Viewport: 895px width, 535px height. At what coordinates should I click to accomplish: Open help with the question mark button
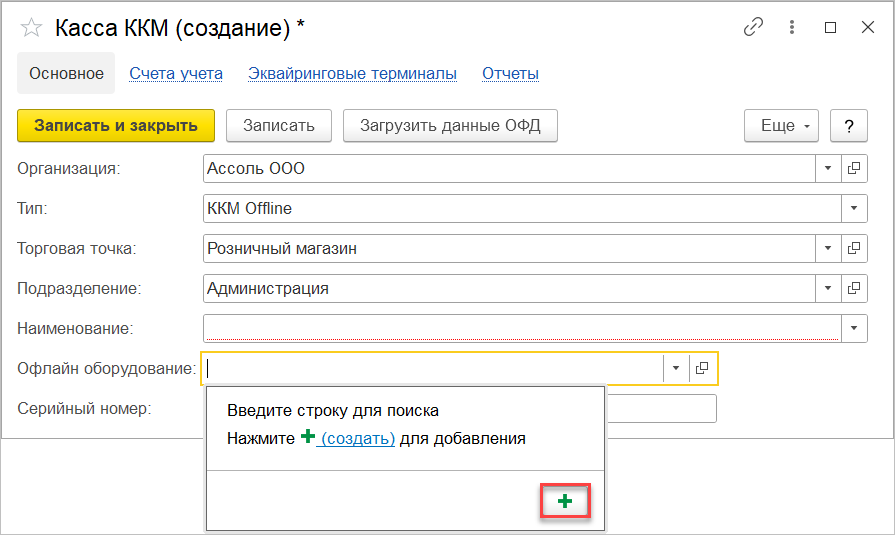pos(849,126)
